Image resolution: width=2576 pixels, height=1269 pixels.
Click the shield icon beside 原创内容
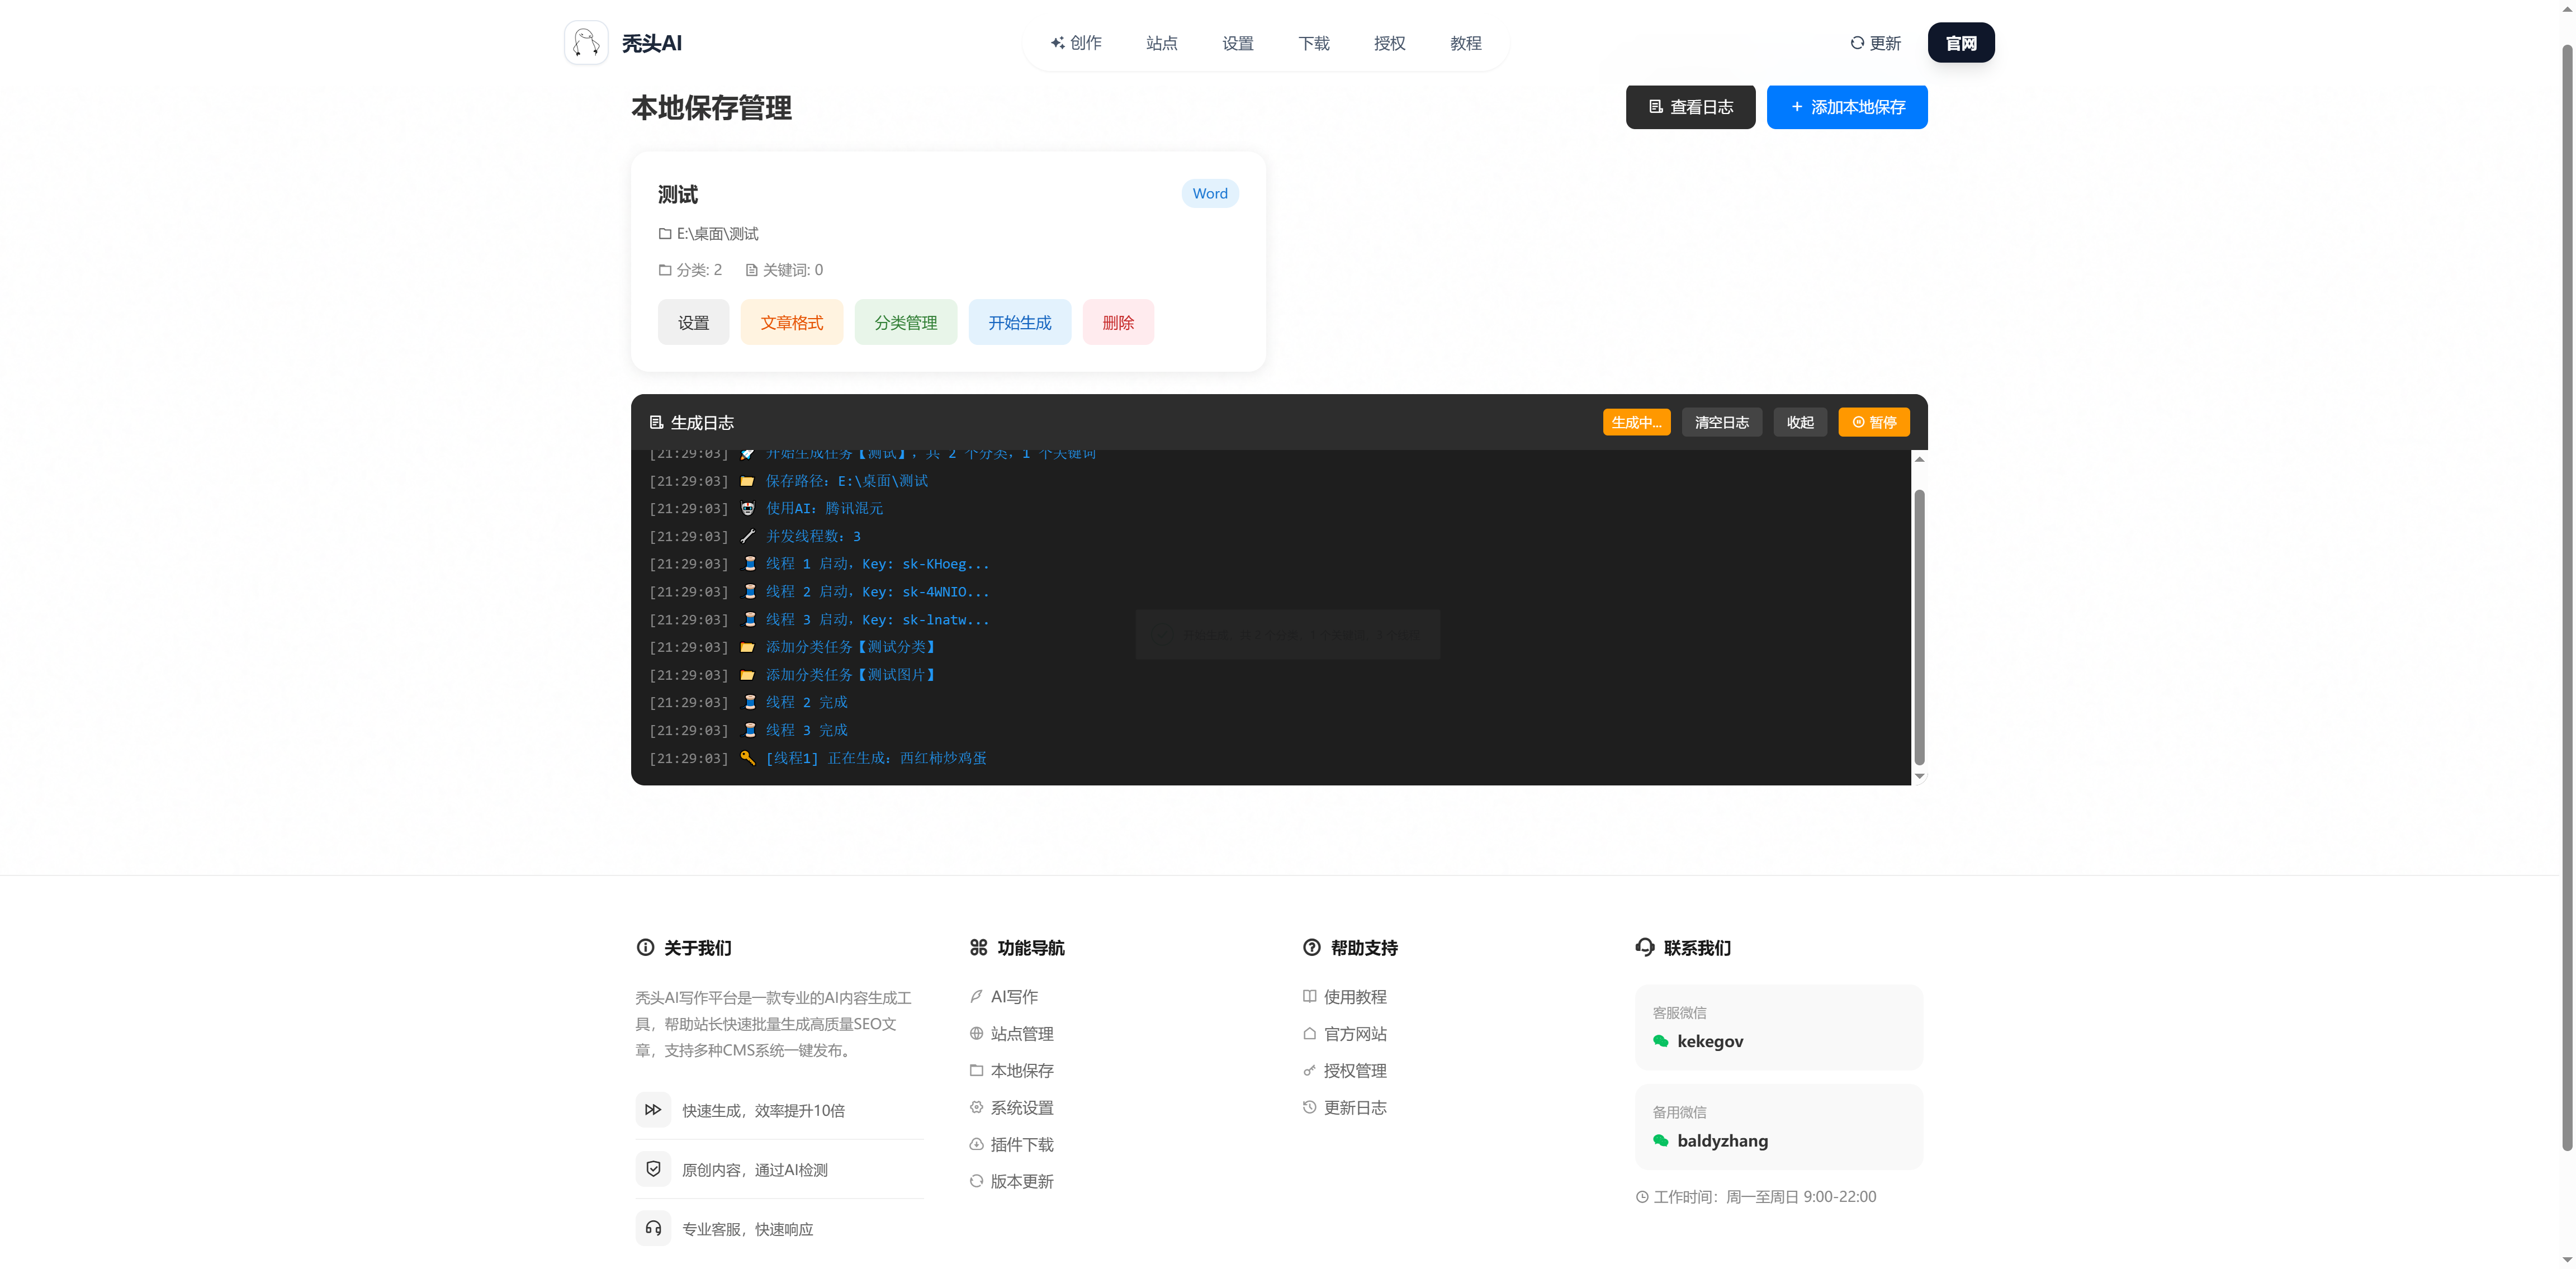(x=653, y=1169)
